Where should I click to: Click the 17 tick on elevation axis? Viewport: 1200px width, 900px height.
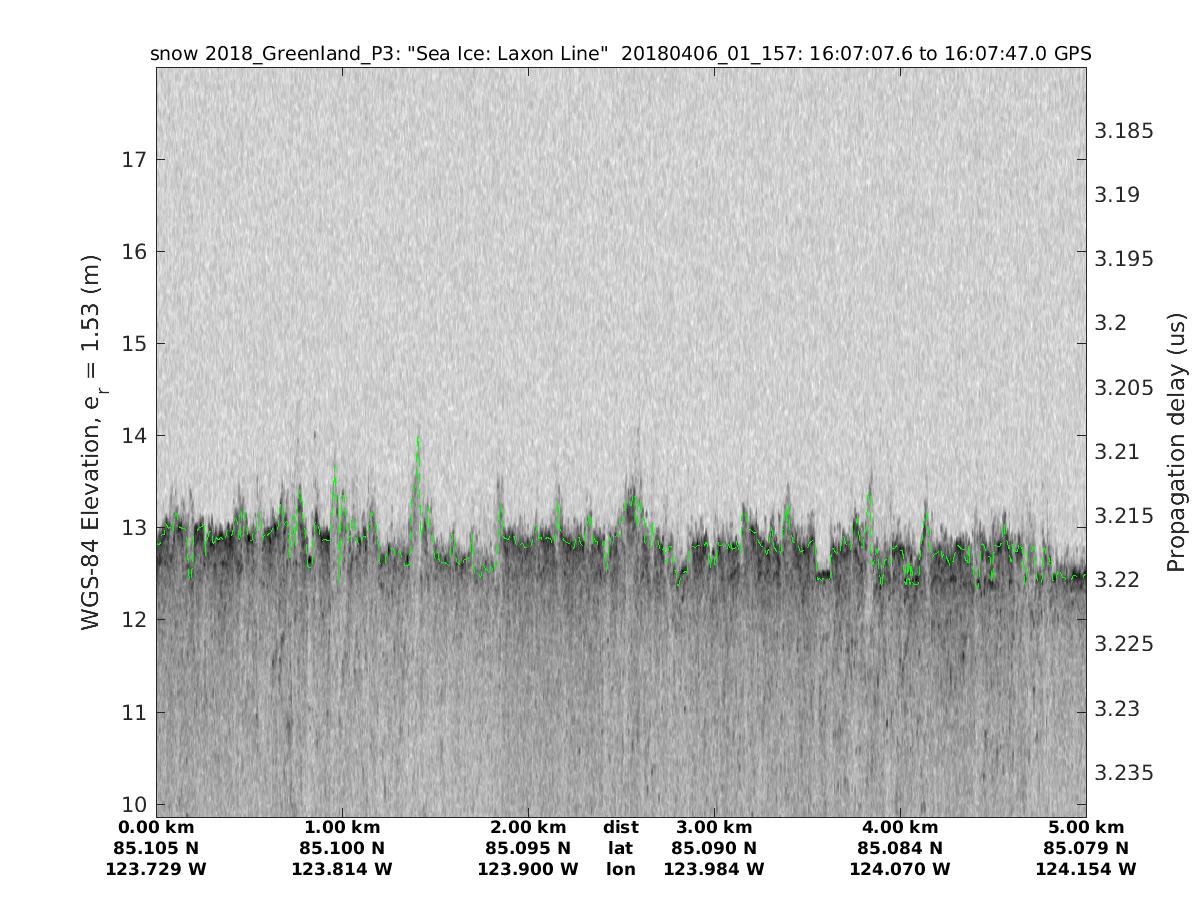[x=133, y=160]
